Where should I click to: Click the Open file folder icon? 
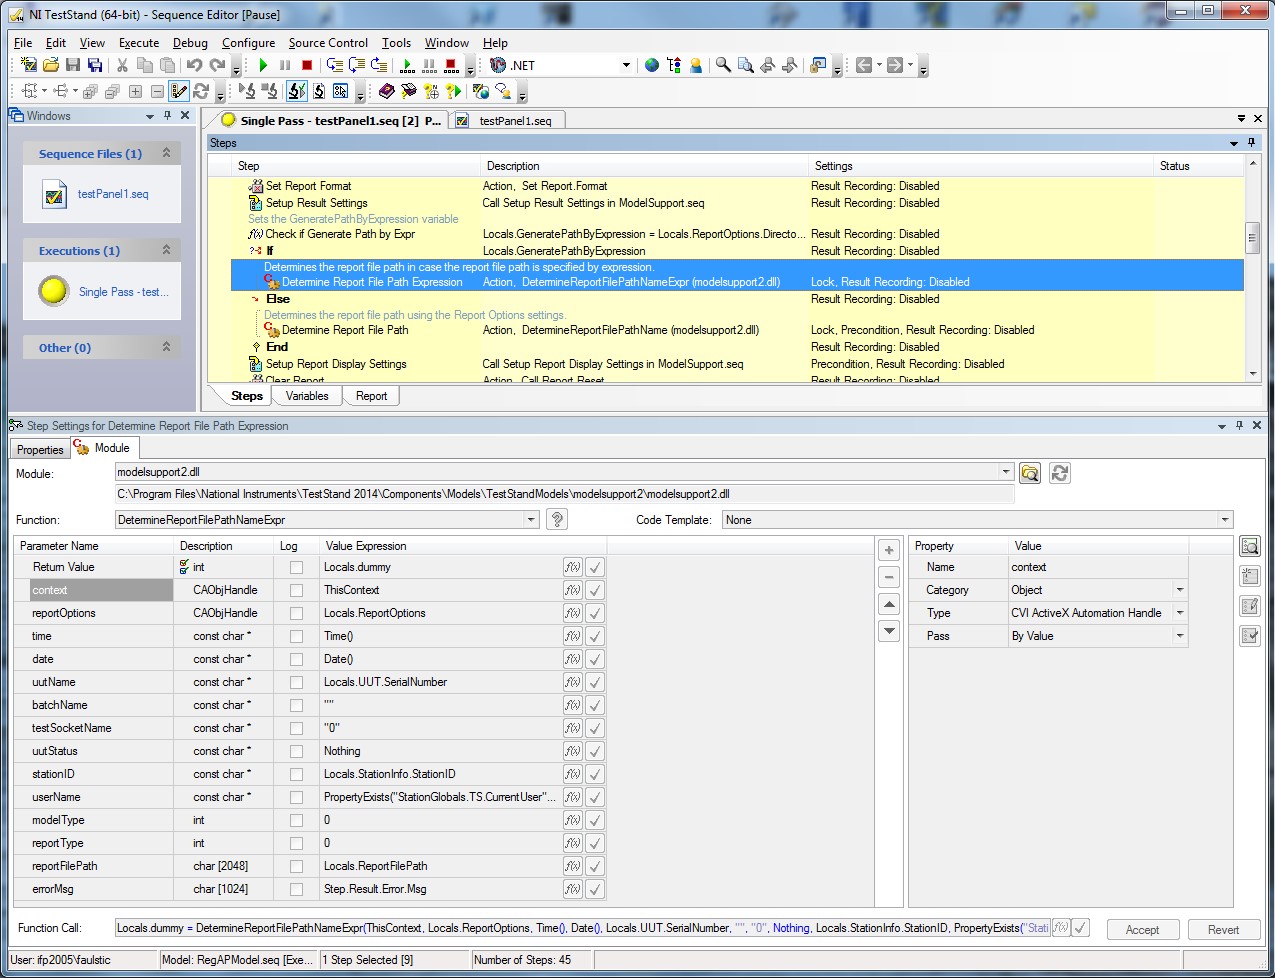click(x=51, y=65)
